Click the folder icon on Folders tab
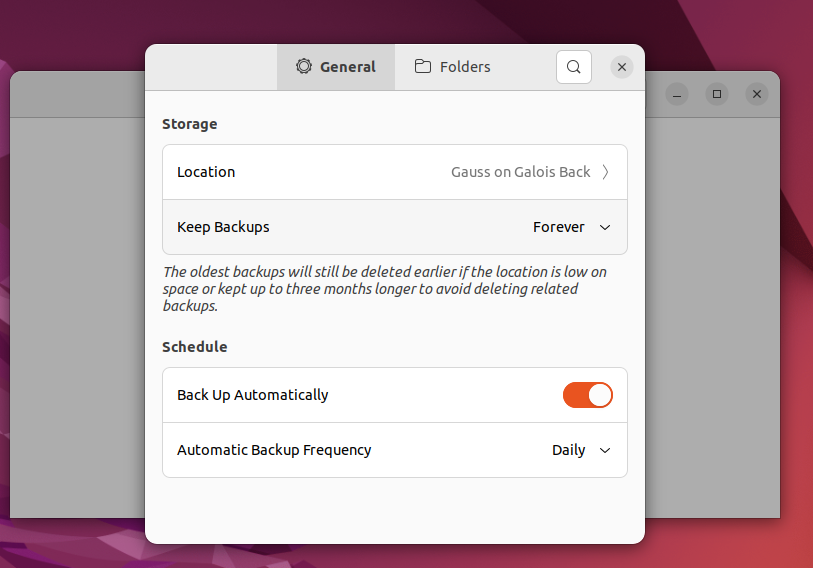This screenshot has height=568, width=813. click(x=423, y=67)
